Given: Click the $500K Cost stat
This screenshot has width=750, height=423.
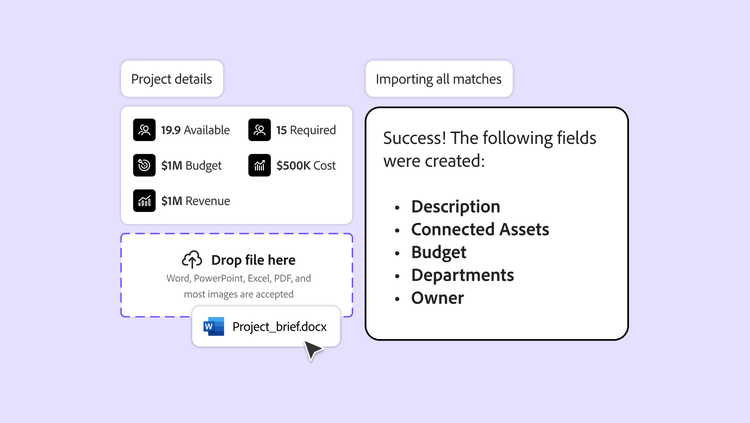Looking at the screenshot, I should (x=306, y=165).
